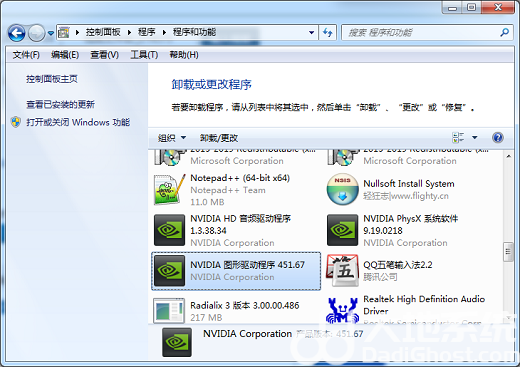Close the 程序和功能 window
Viewport: 520px width, 367px height.
click(x=498, y=7)
